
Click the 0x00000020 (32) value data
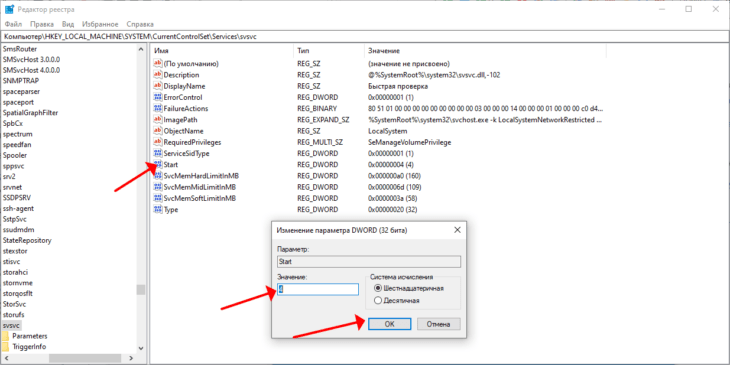click(392, 210)
